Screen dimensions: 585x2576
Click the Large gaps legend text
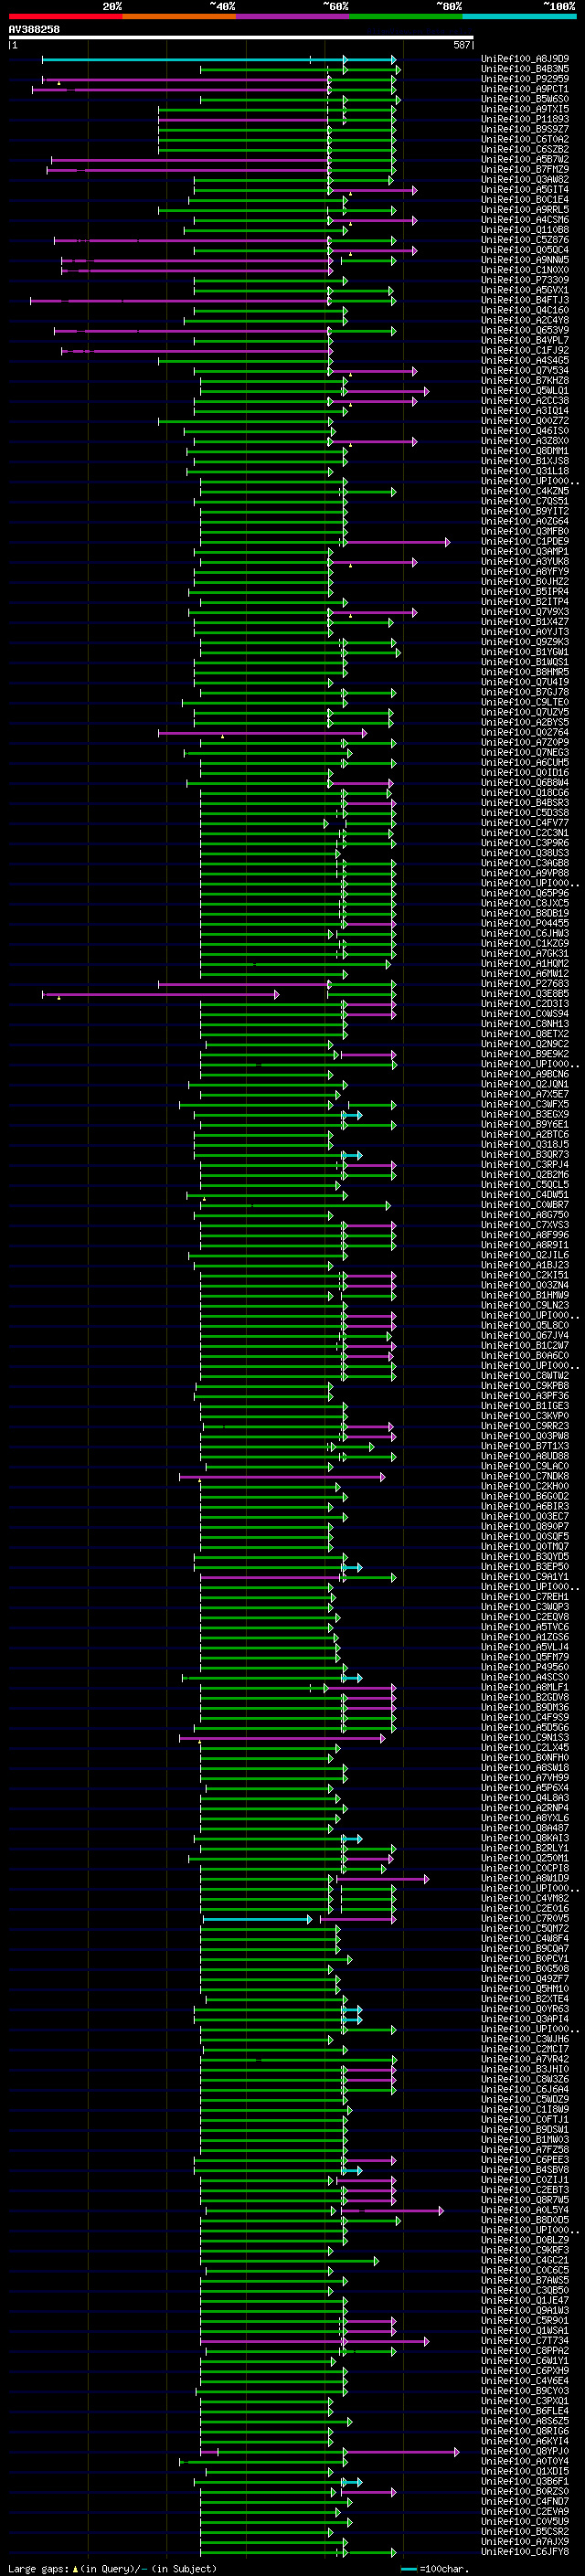(112, 2568)
